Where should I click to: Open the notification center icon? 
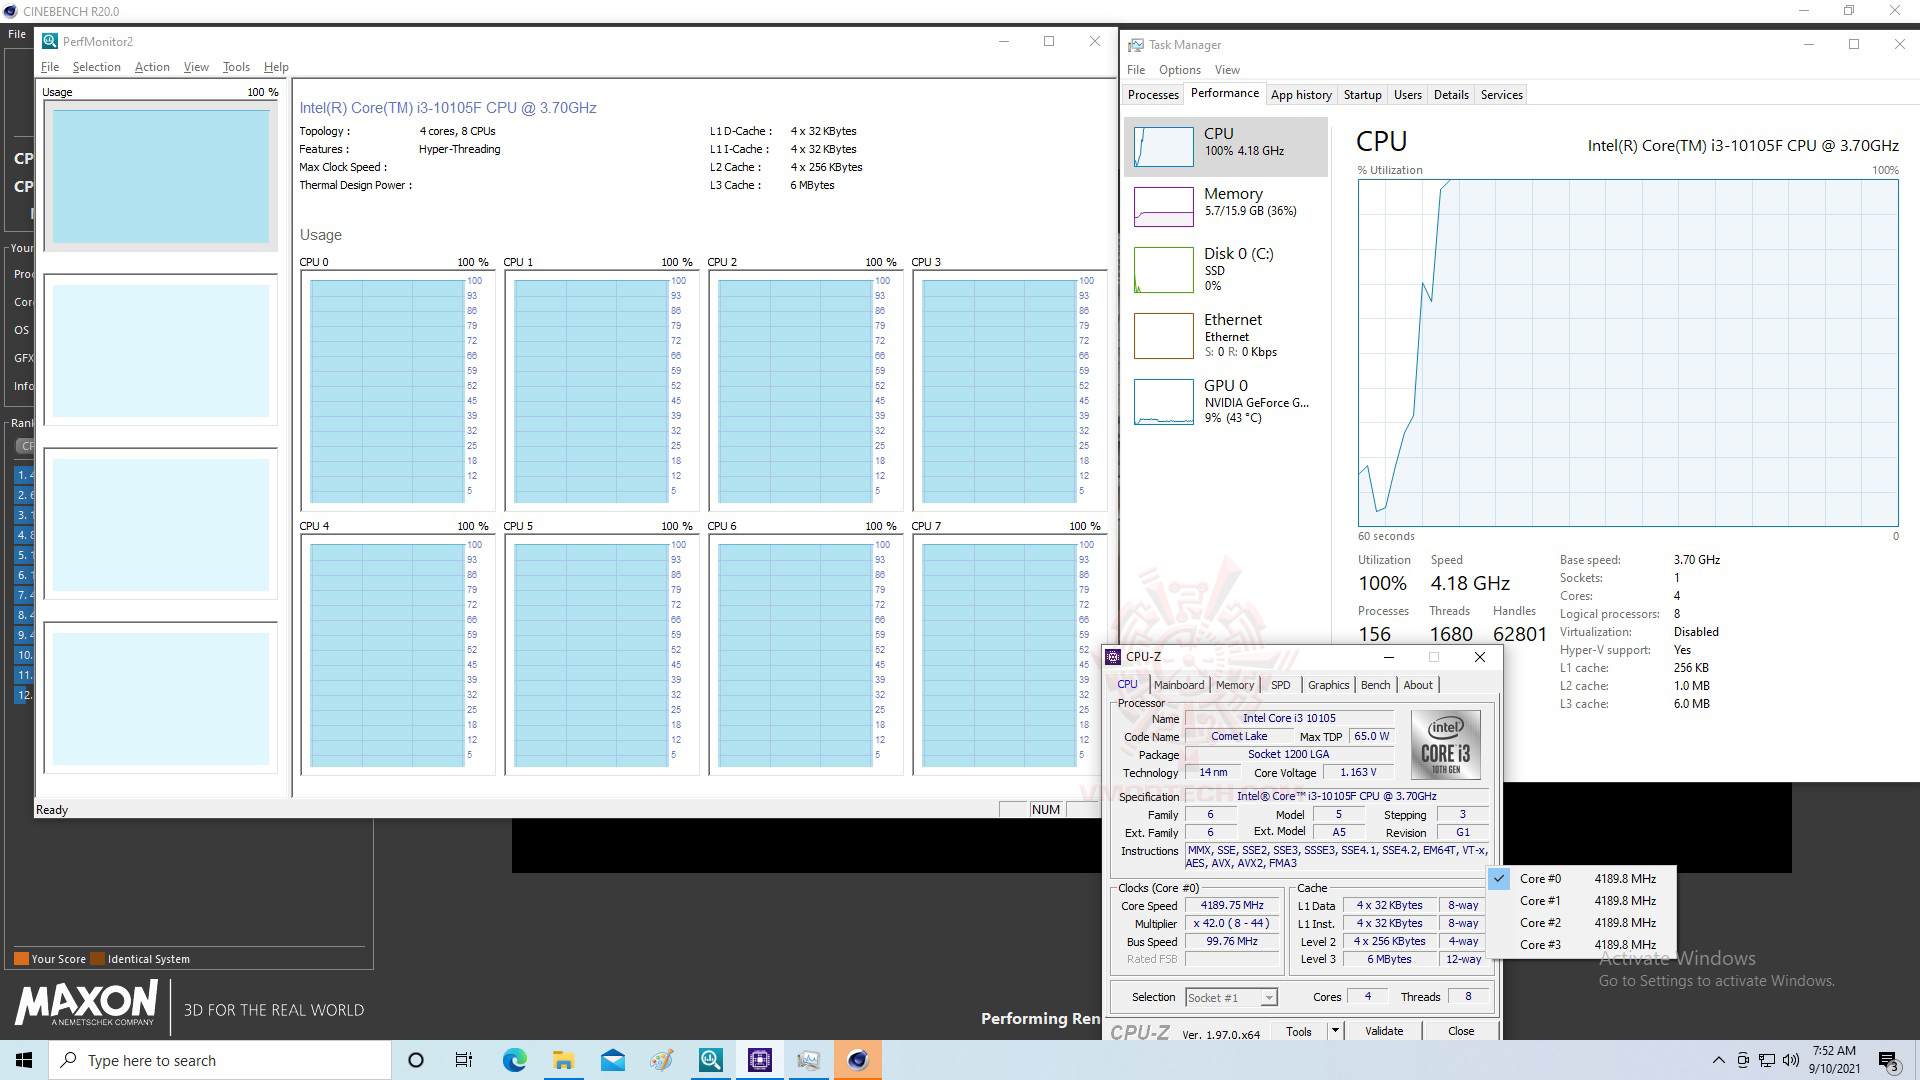pyautogui.click(x=1888, y=1060)
